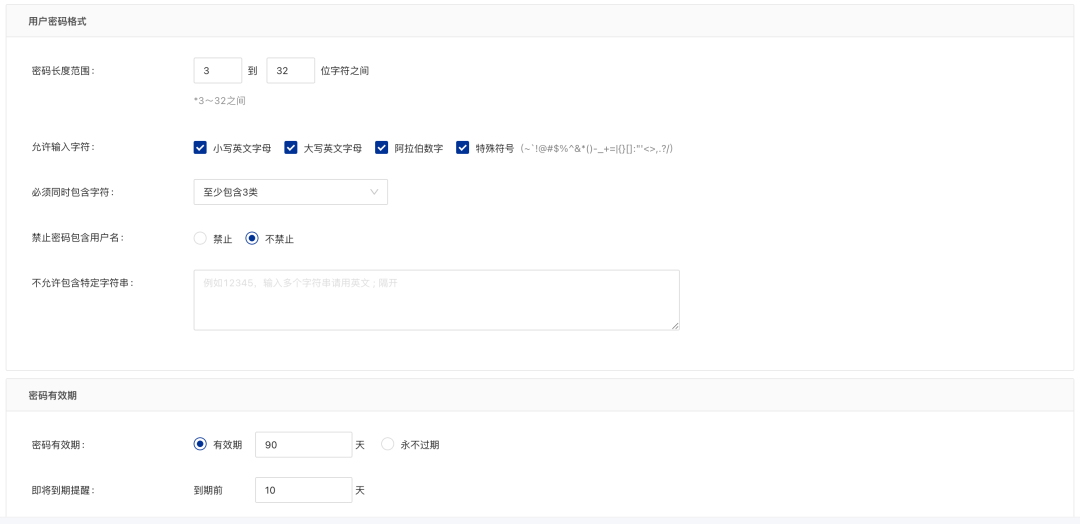Toggle the 阿拉伯数字 checkbox
This screenshot has height=524, width=1080.
(x=382, y=148)
